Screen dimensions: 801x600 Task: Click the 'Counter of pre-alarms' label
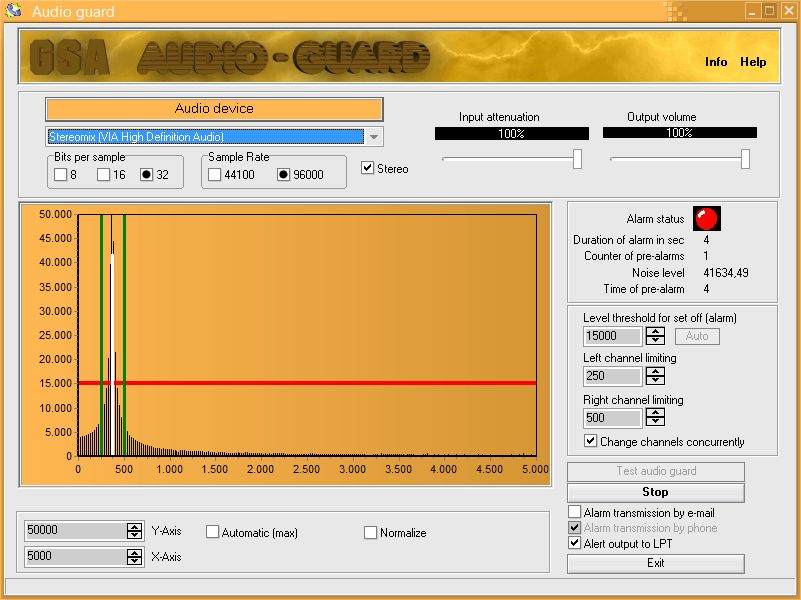(634, 256)
